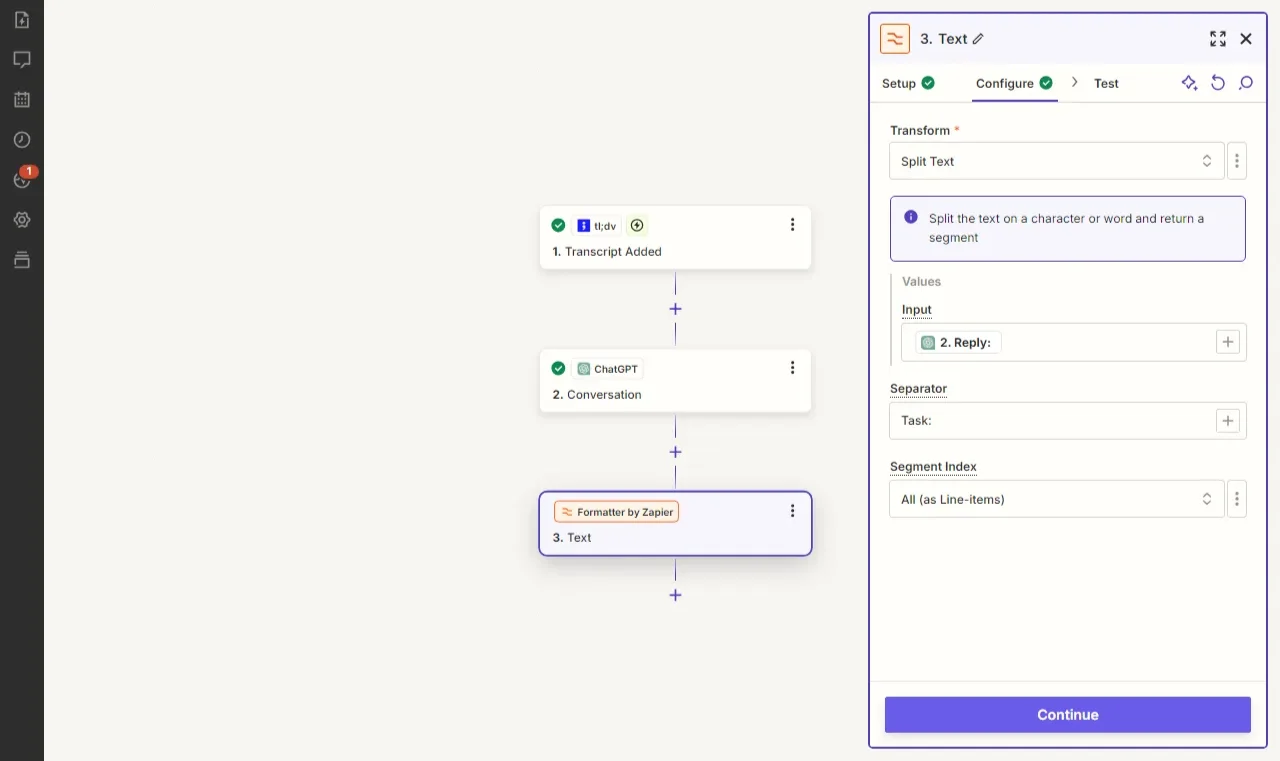The image size is (1280, 761).
Task: Select the 2. Conversation step card
Action: point(675,381)
